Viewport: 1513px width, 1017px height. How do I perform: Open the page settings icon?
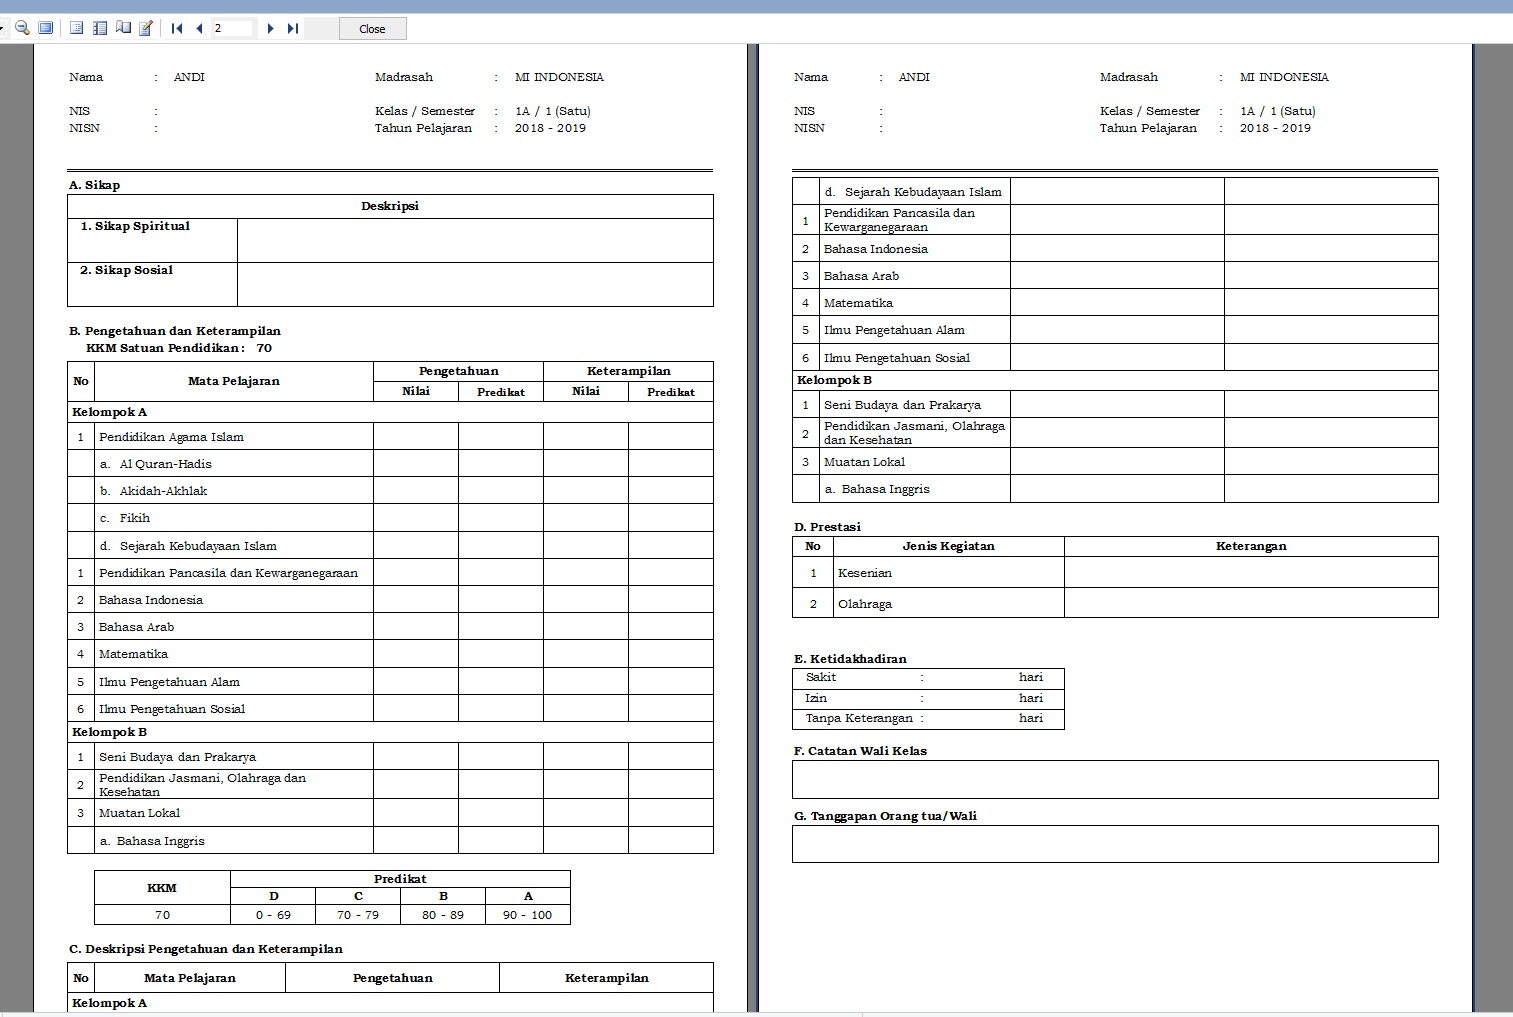tap(123, 28)
